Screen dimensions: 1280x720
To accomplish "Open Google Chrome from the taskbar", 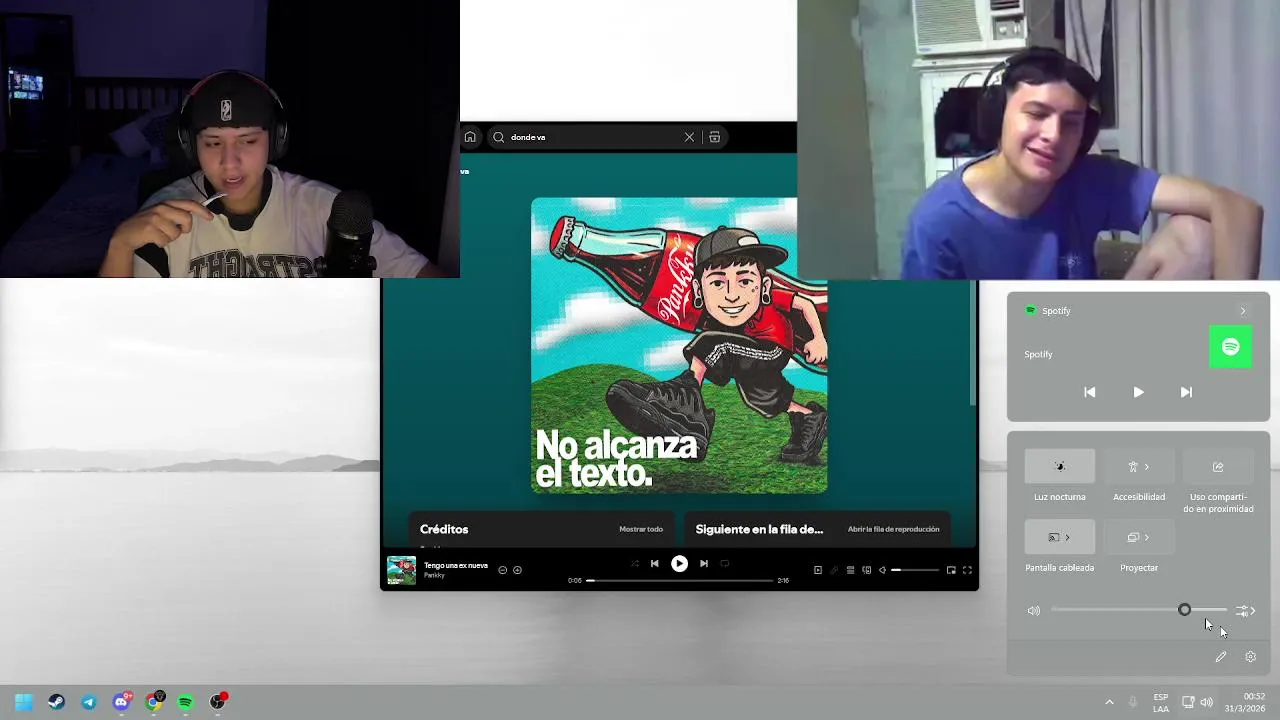I will pos(153,702).
